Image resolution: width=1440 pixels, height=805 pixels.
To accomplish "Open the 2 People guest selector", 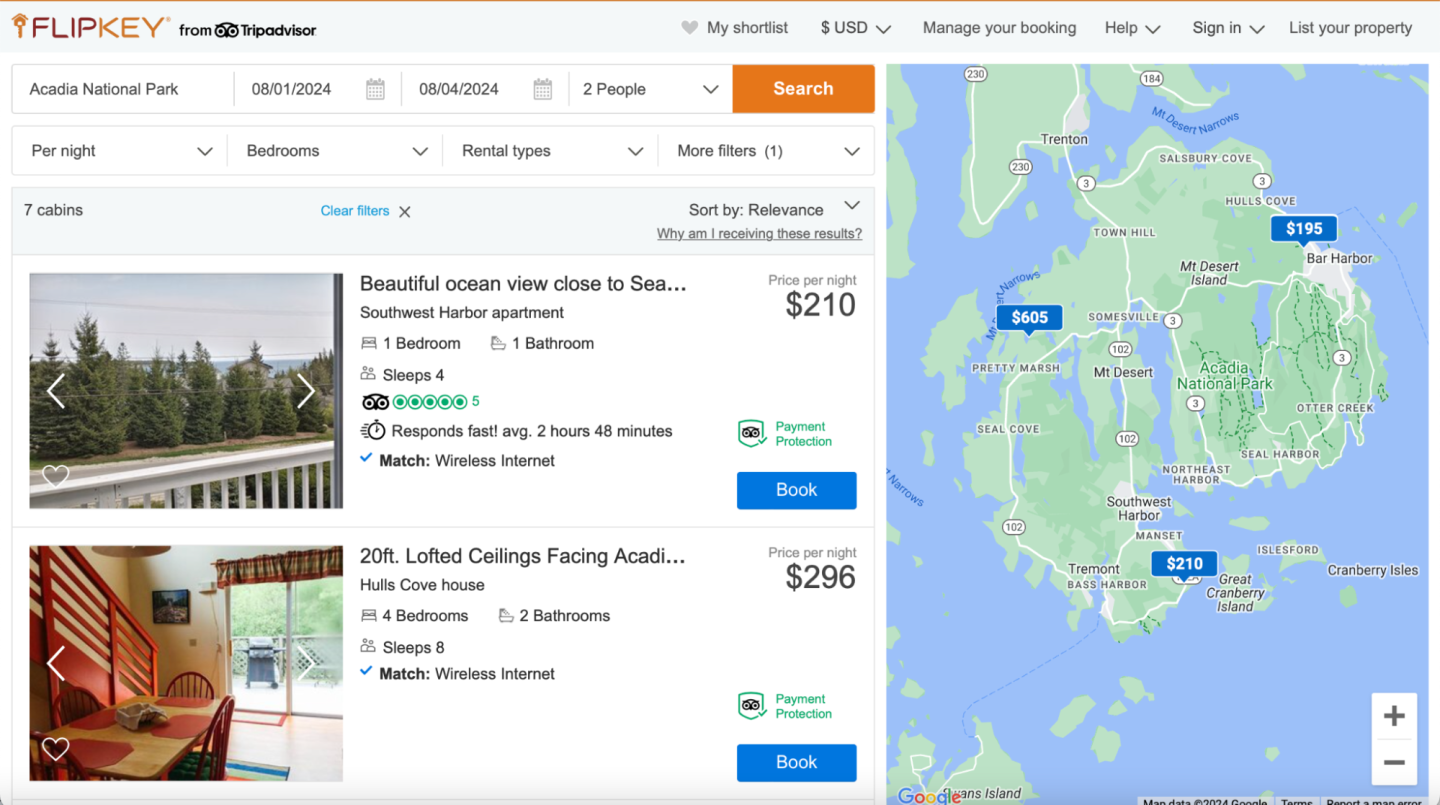I will click(650, 89).
